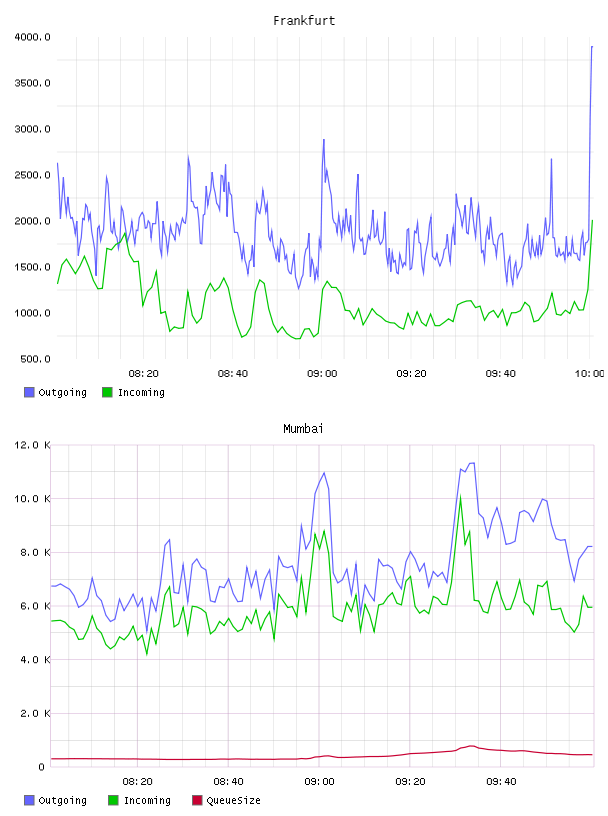This screenshot has width=608, height=816.
Task: Click the Frankfurt outgoing spike peak near 10:00
Action: (592, 47)
